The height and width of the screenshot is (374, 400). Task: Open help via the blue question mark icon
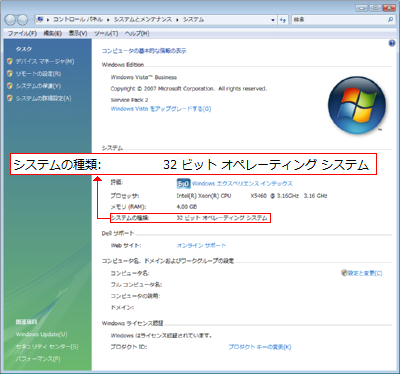pos(392,43)
